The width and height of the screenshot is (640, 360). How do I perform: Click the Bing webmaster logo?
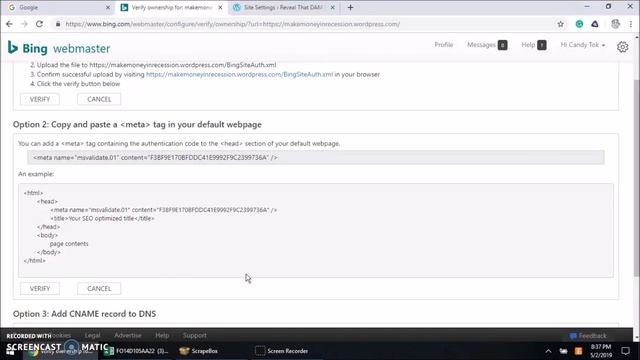tap(59, 48)
